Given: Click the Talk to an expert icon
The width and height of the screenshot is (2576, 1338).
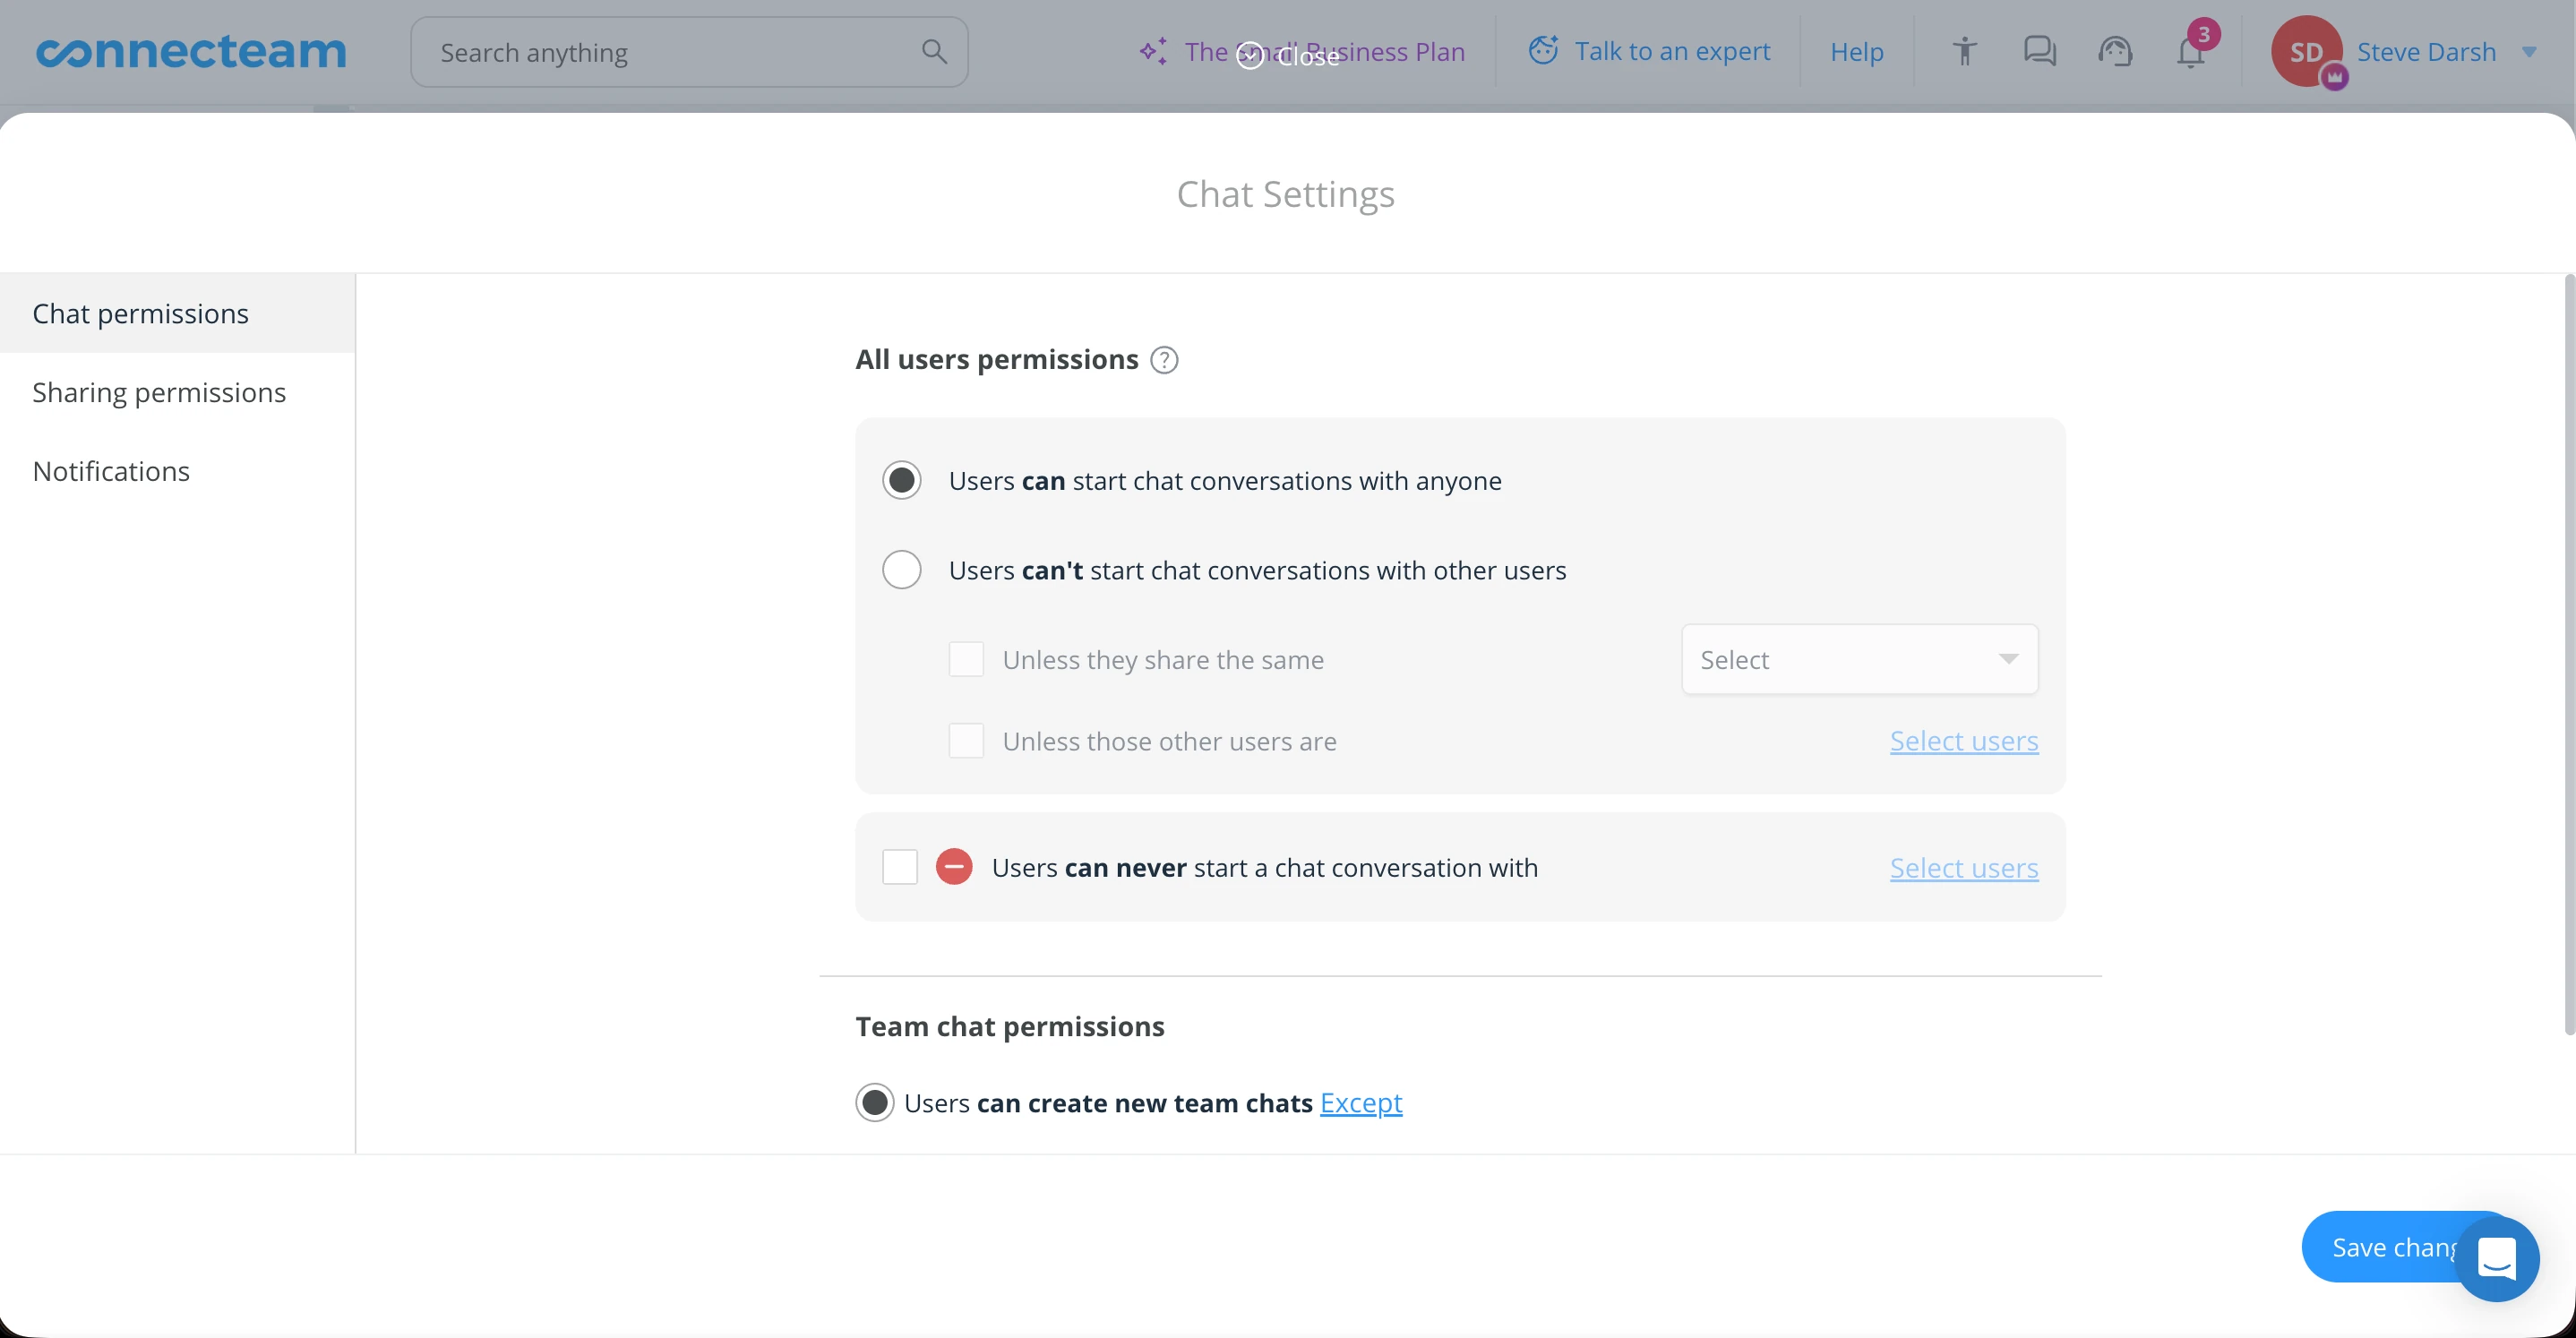Looking at the screenshot, I should coord(1543,51).
